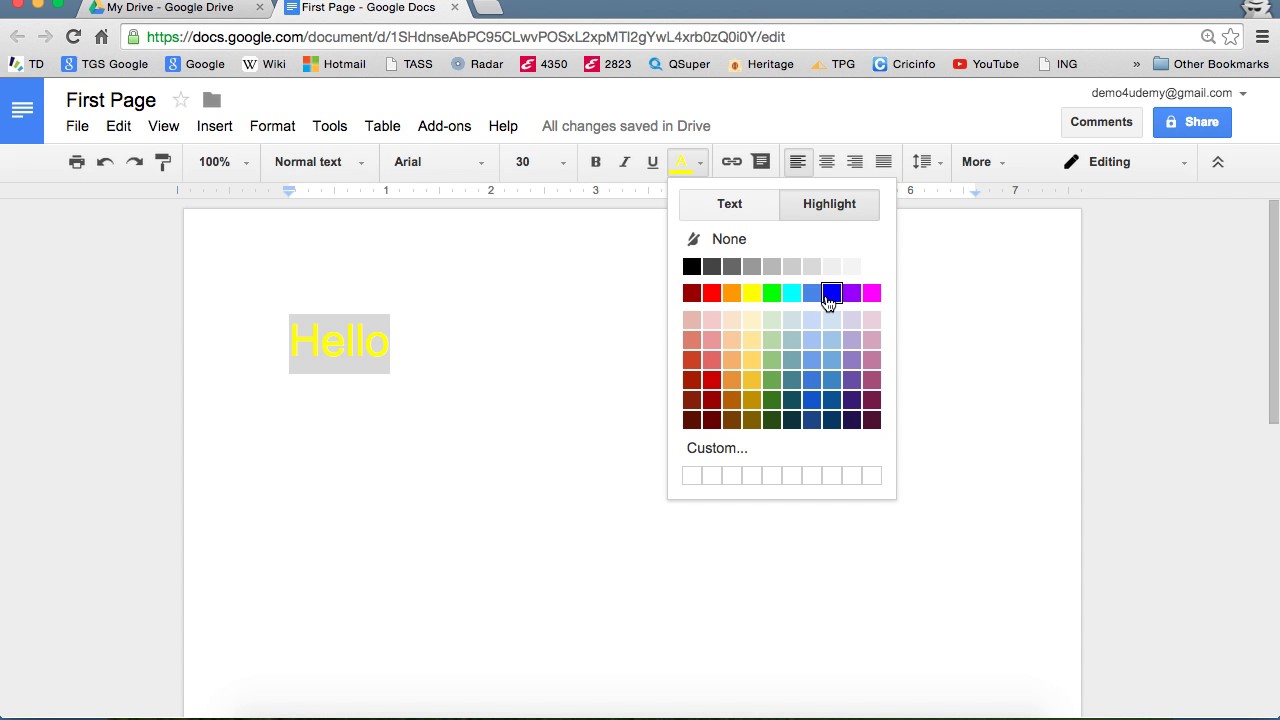The width and height of the screenshot is (1280, 720).
Task: Pick the black color swatch
Action: pos(692,266)
